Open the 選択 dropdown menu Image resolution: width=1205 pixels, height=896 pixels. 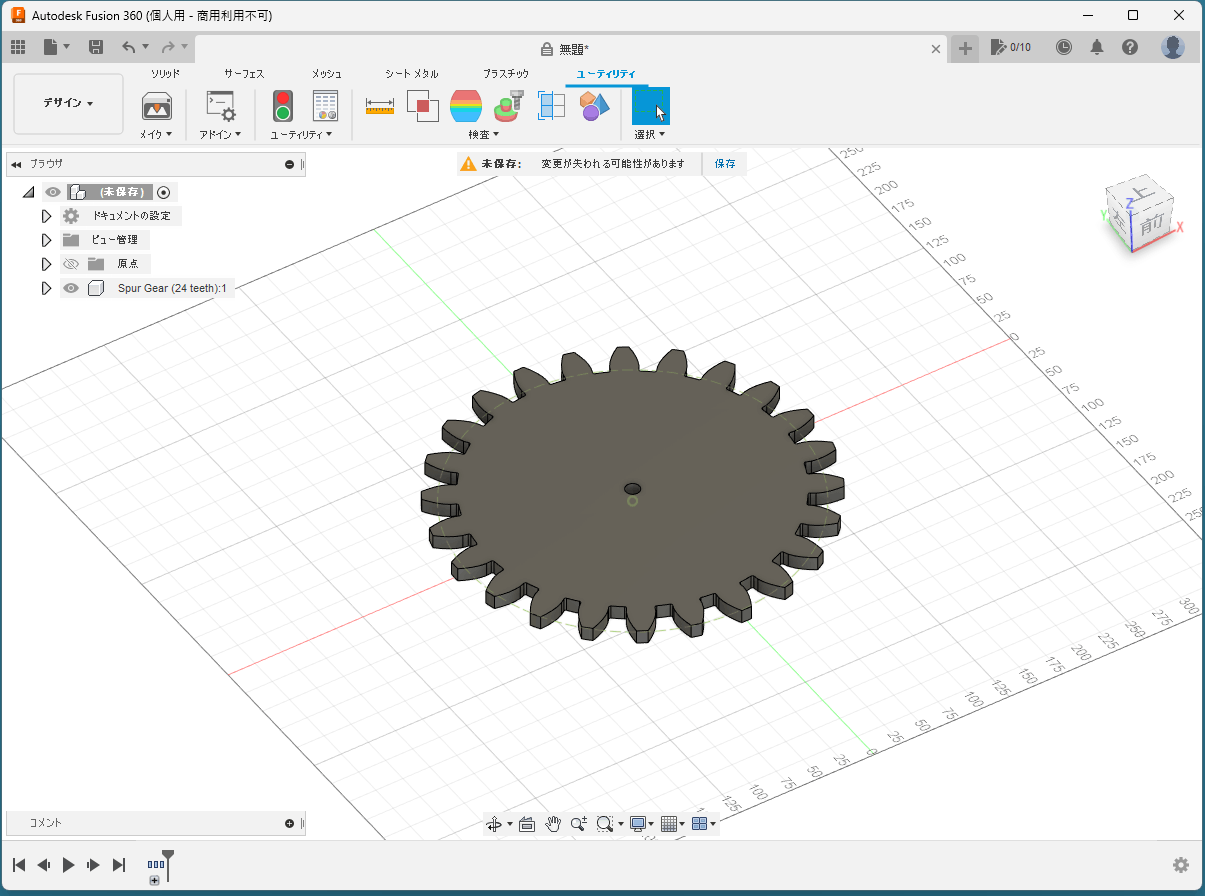650,134
